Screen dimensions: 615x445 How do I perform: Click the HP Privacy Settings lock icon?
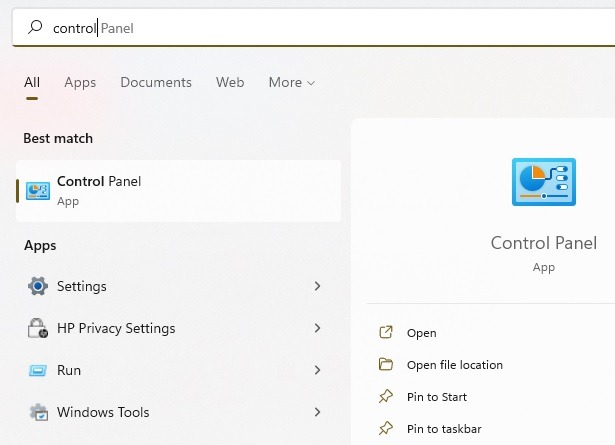tap(38, 328)
